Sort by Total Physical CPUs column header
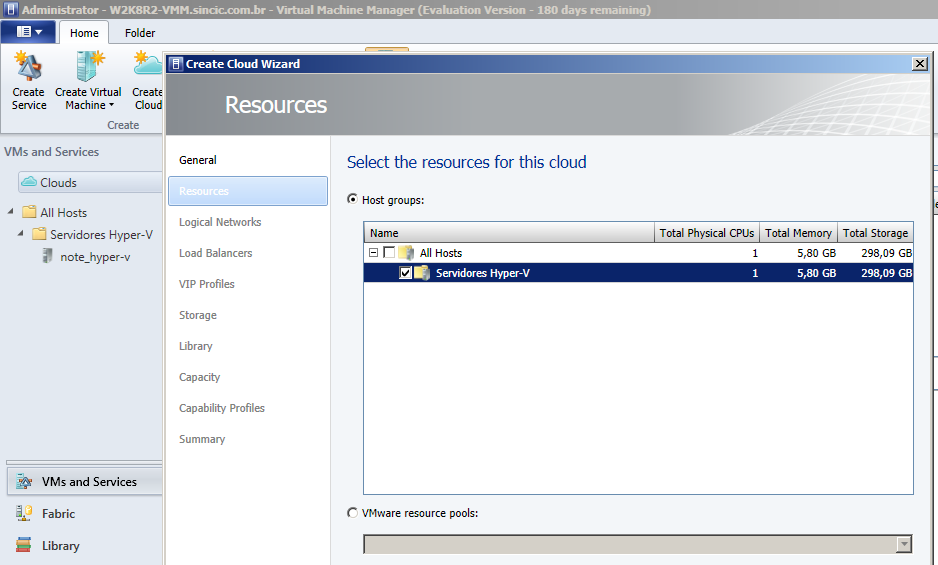Screen dimensions: 938x565 706,233
